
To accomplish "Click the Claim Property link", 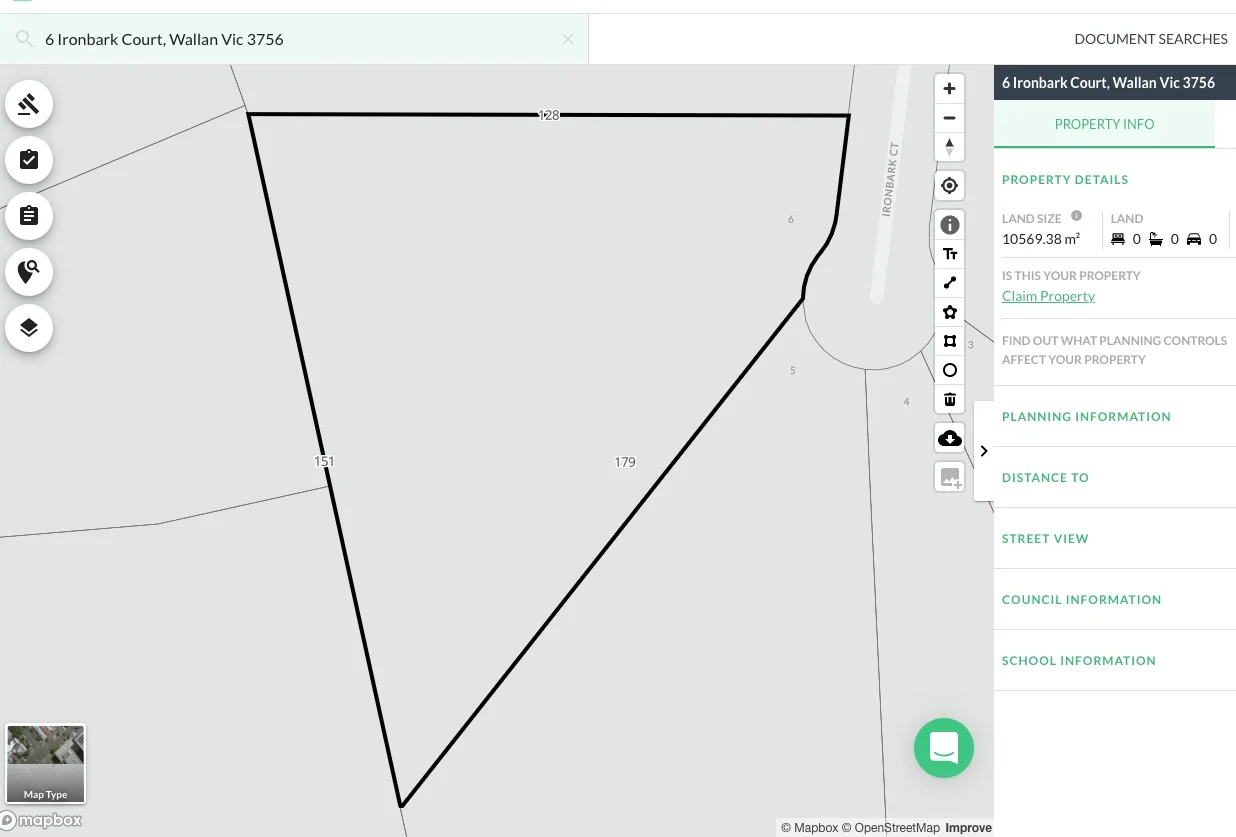I will 1048,296.
